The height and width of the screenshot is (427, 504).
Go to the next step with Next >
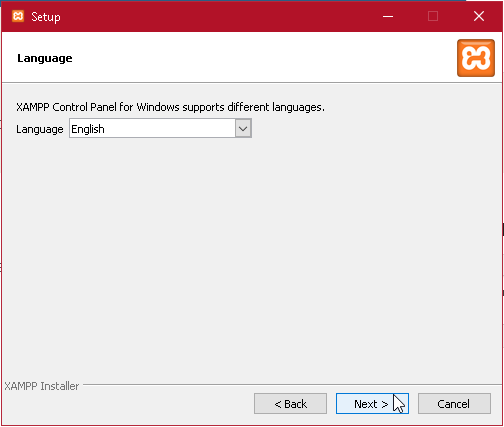click(x=372, y=404)
